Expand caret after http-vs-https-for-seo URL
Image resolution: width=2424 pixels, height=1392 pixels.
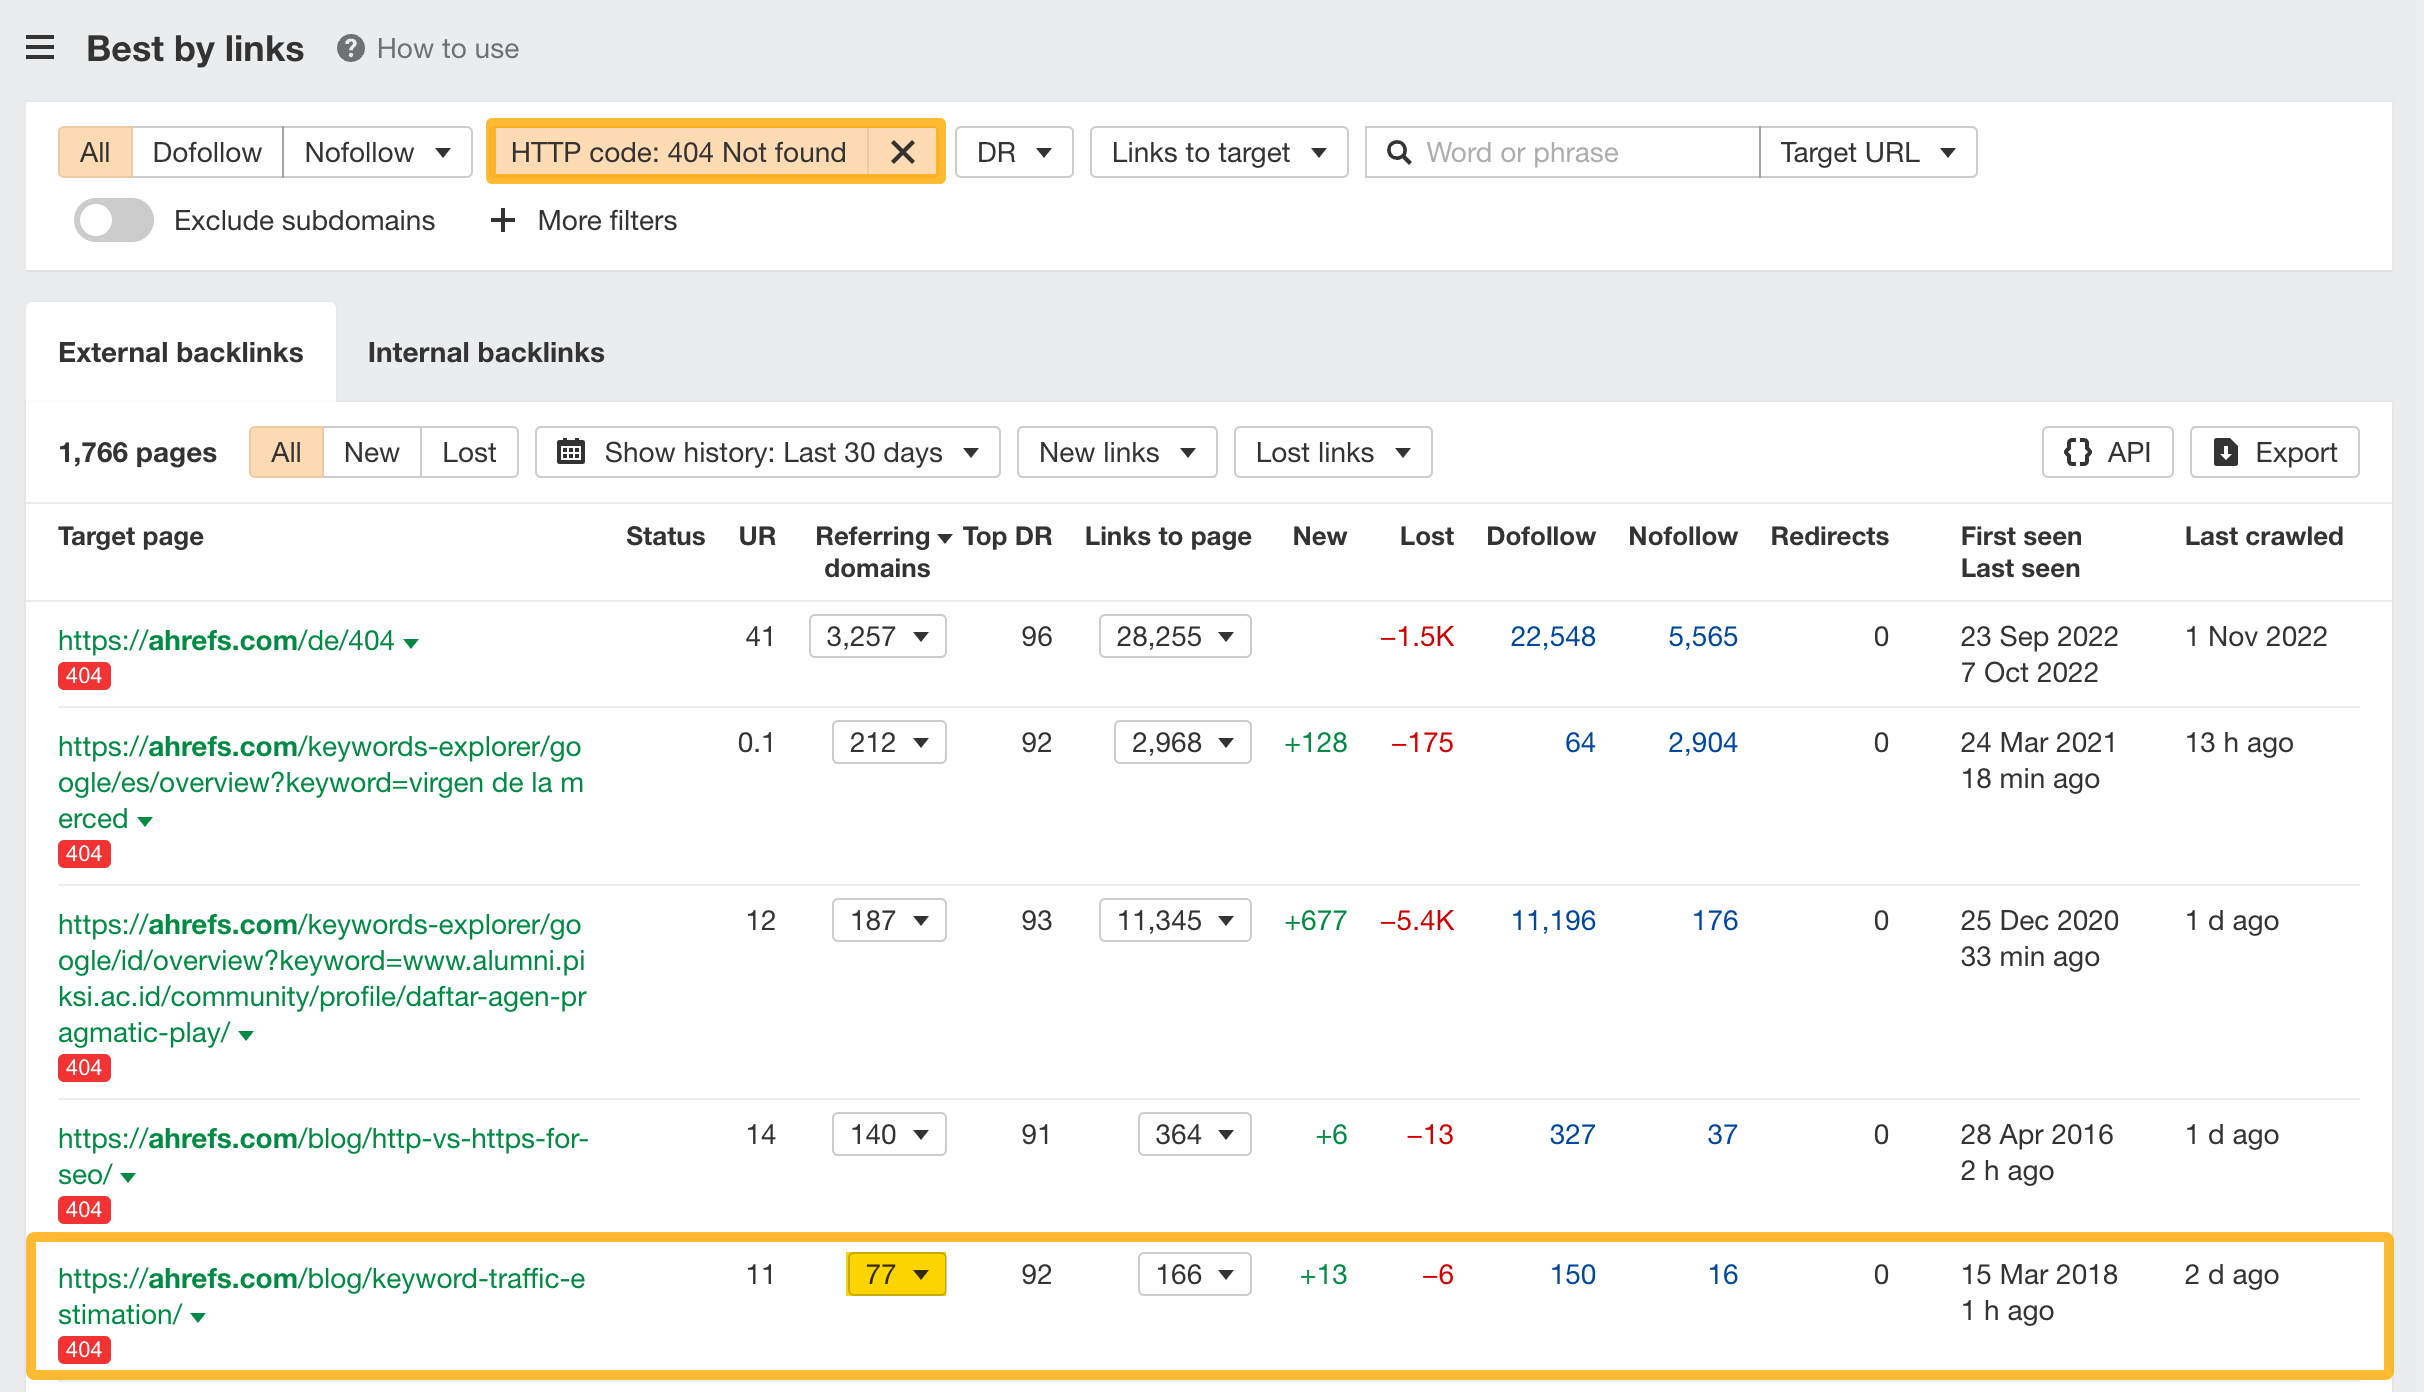click(x=127, y=1177)
